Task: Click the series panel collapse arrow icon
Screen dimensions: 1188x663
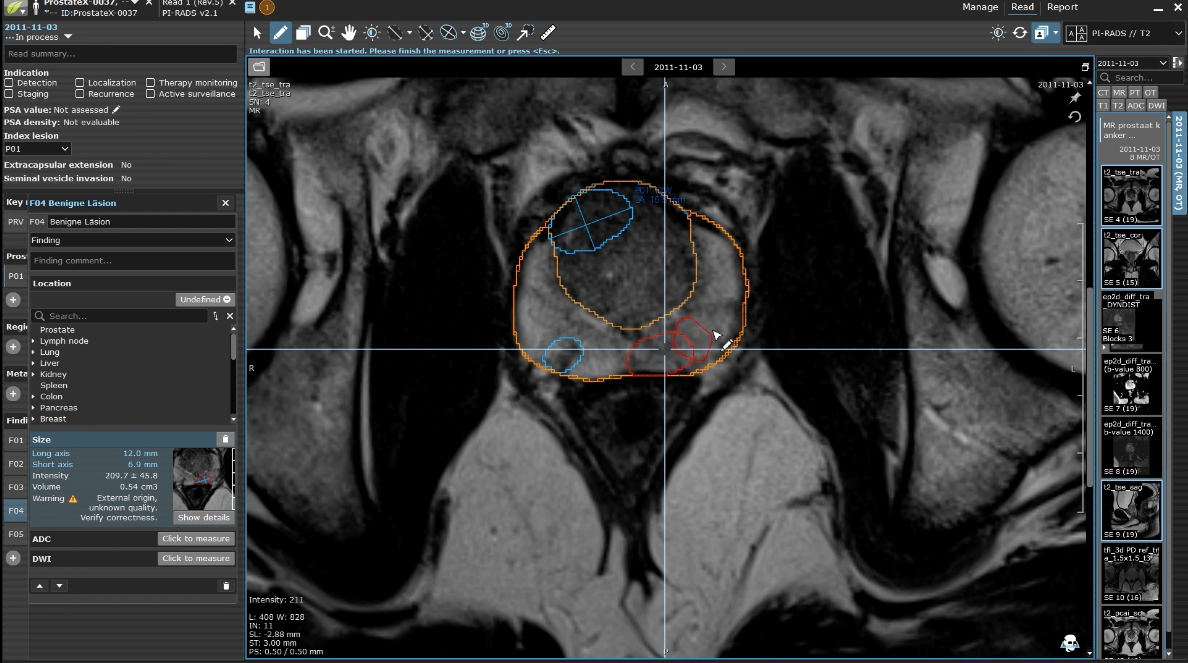Action: point(1177,63)
